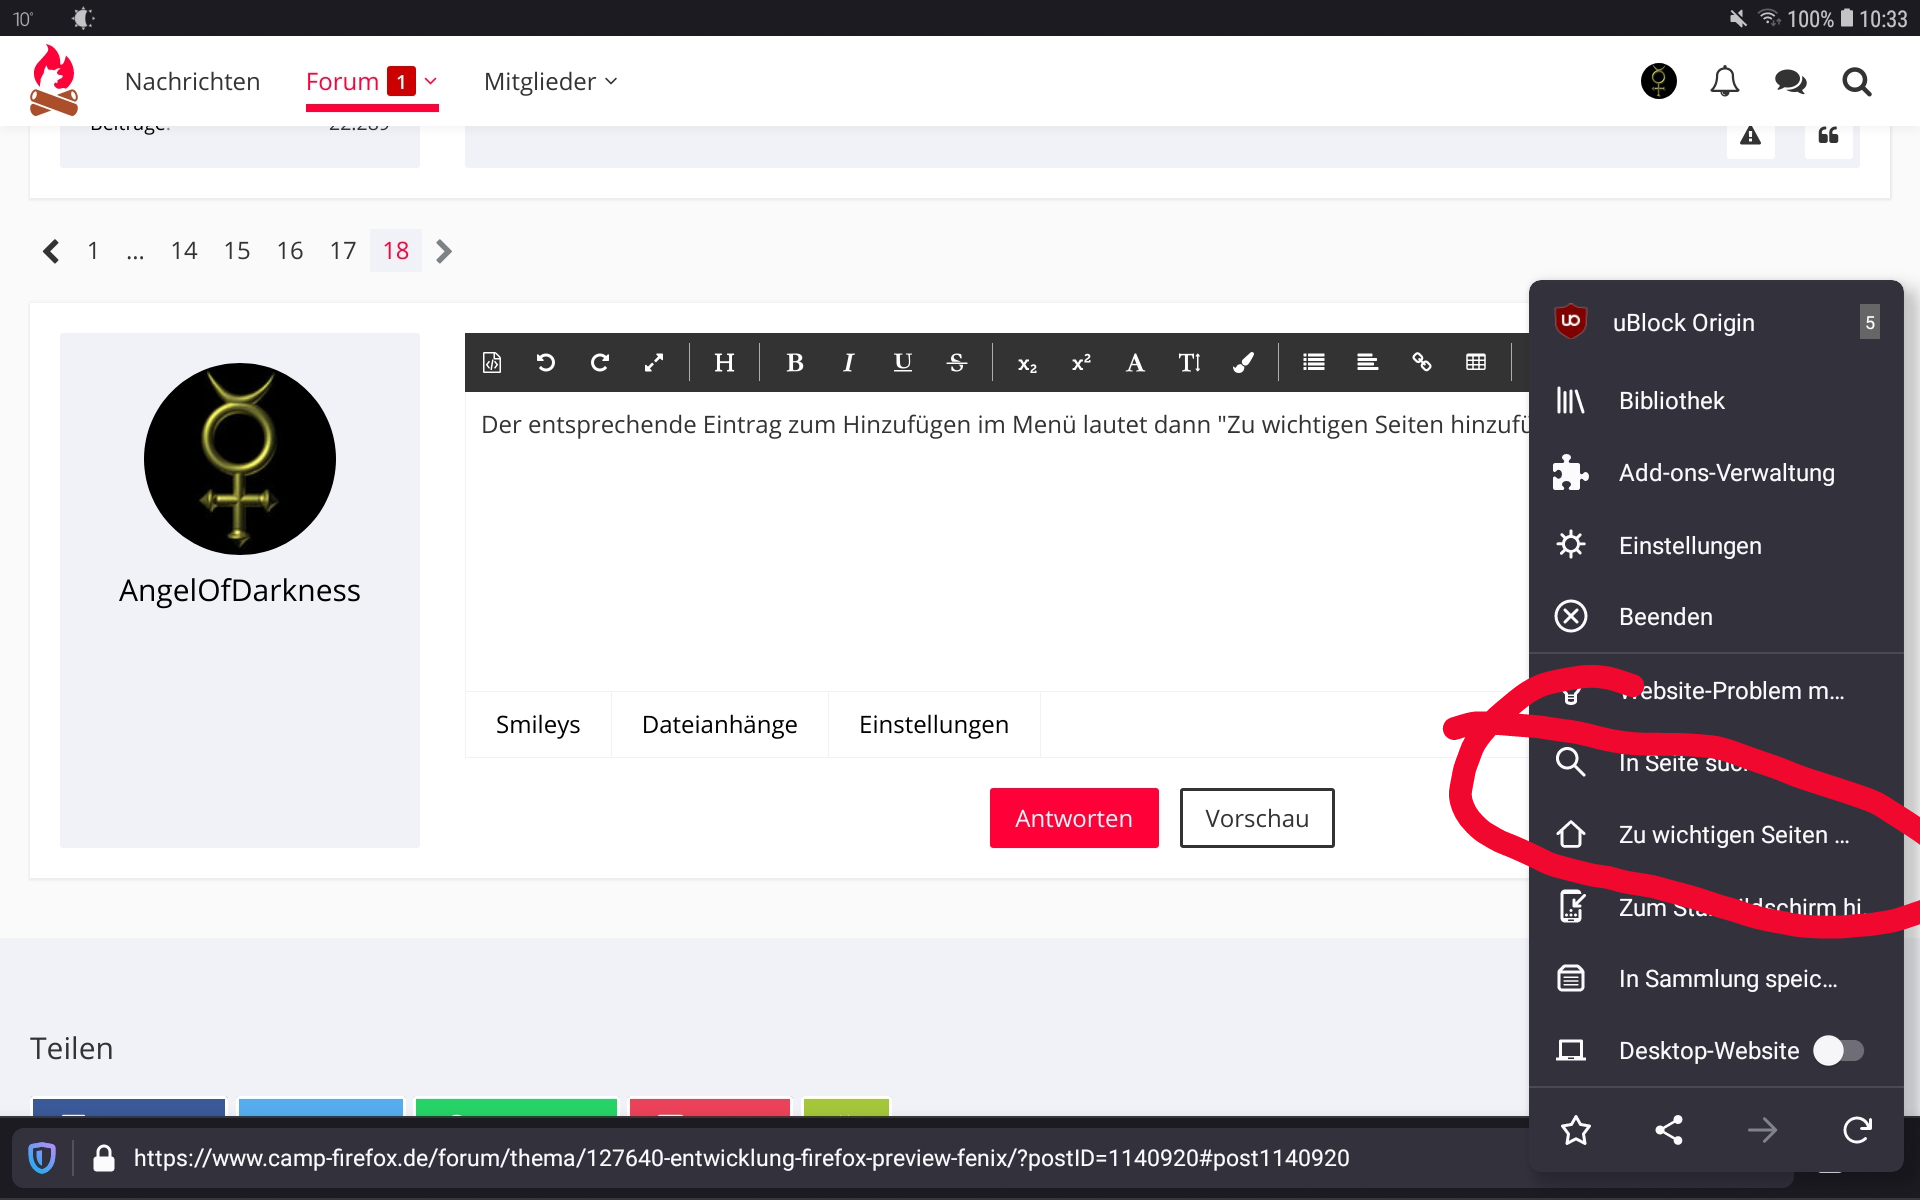1920x1200 pixels.
Task: Bookmark page with star icon
Action: click(1576, 1130)
